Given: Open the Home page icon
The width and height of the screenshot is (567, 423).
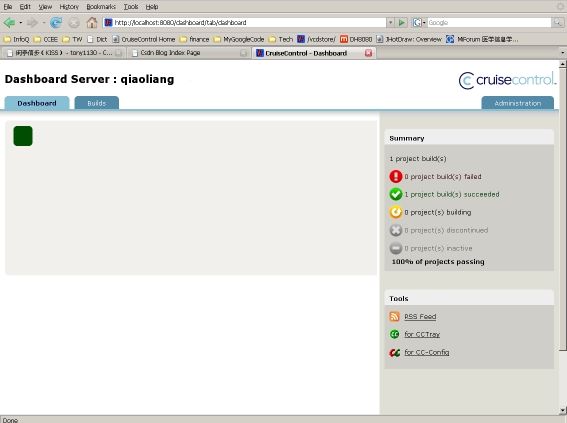Looking at the screenshot, I should 92,23.
